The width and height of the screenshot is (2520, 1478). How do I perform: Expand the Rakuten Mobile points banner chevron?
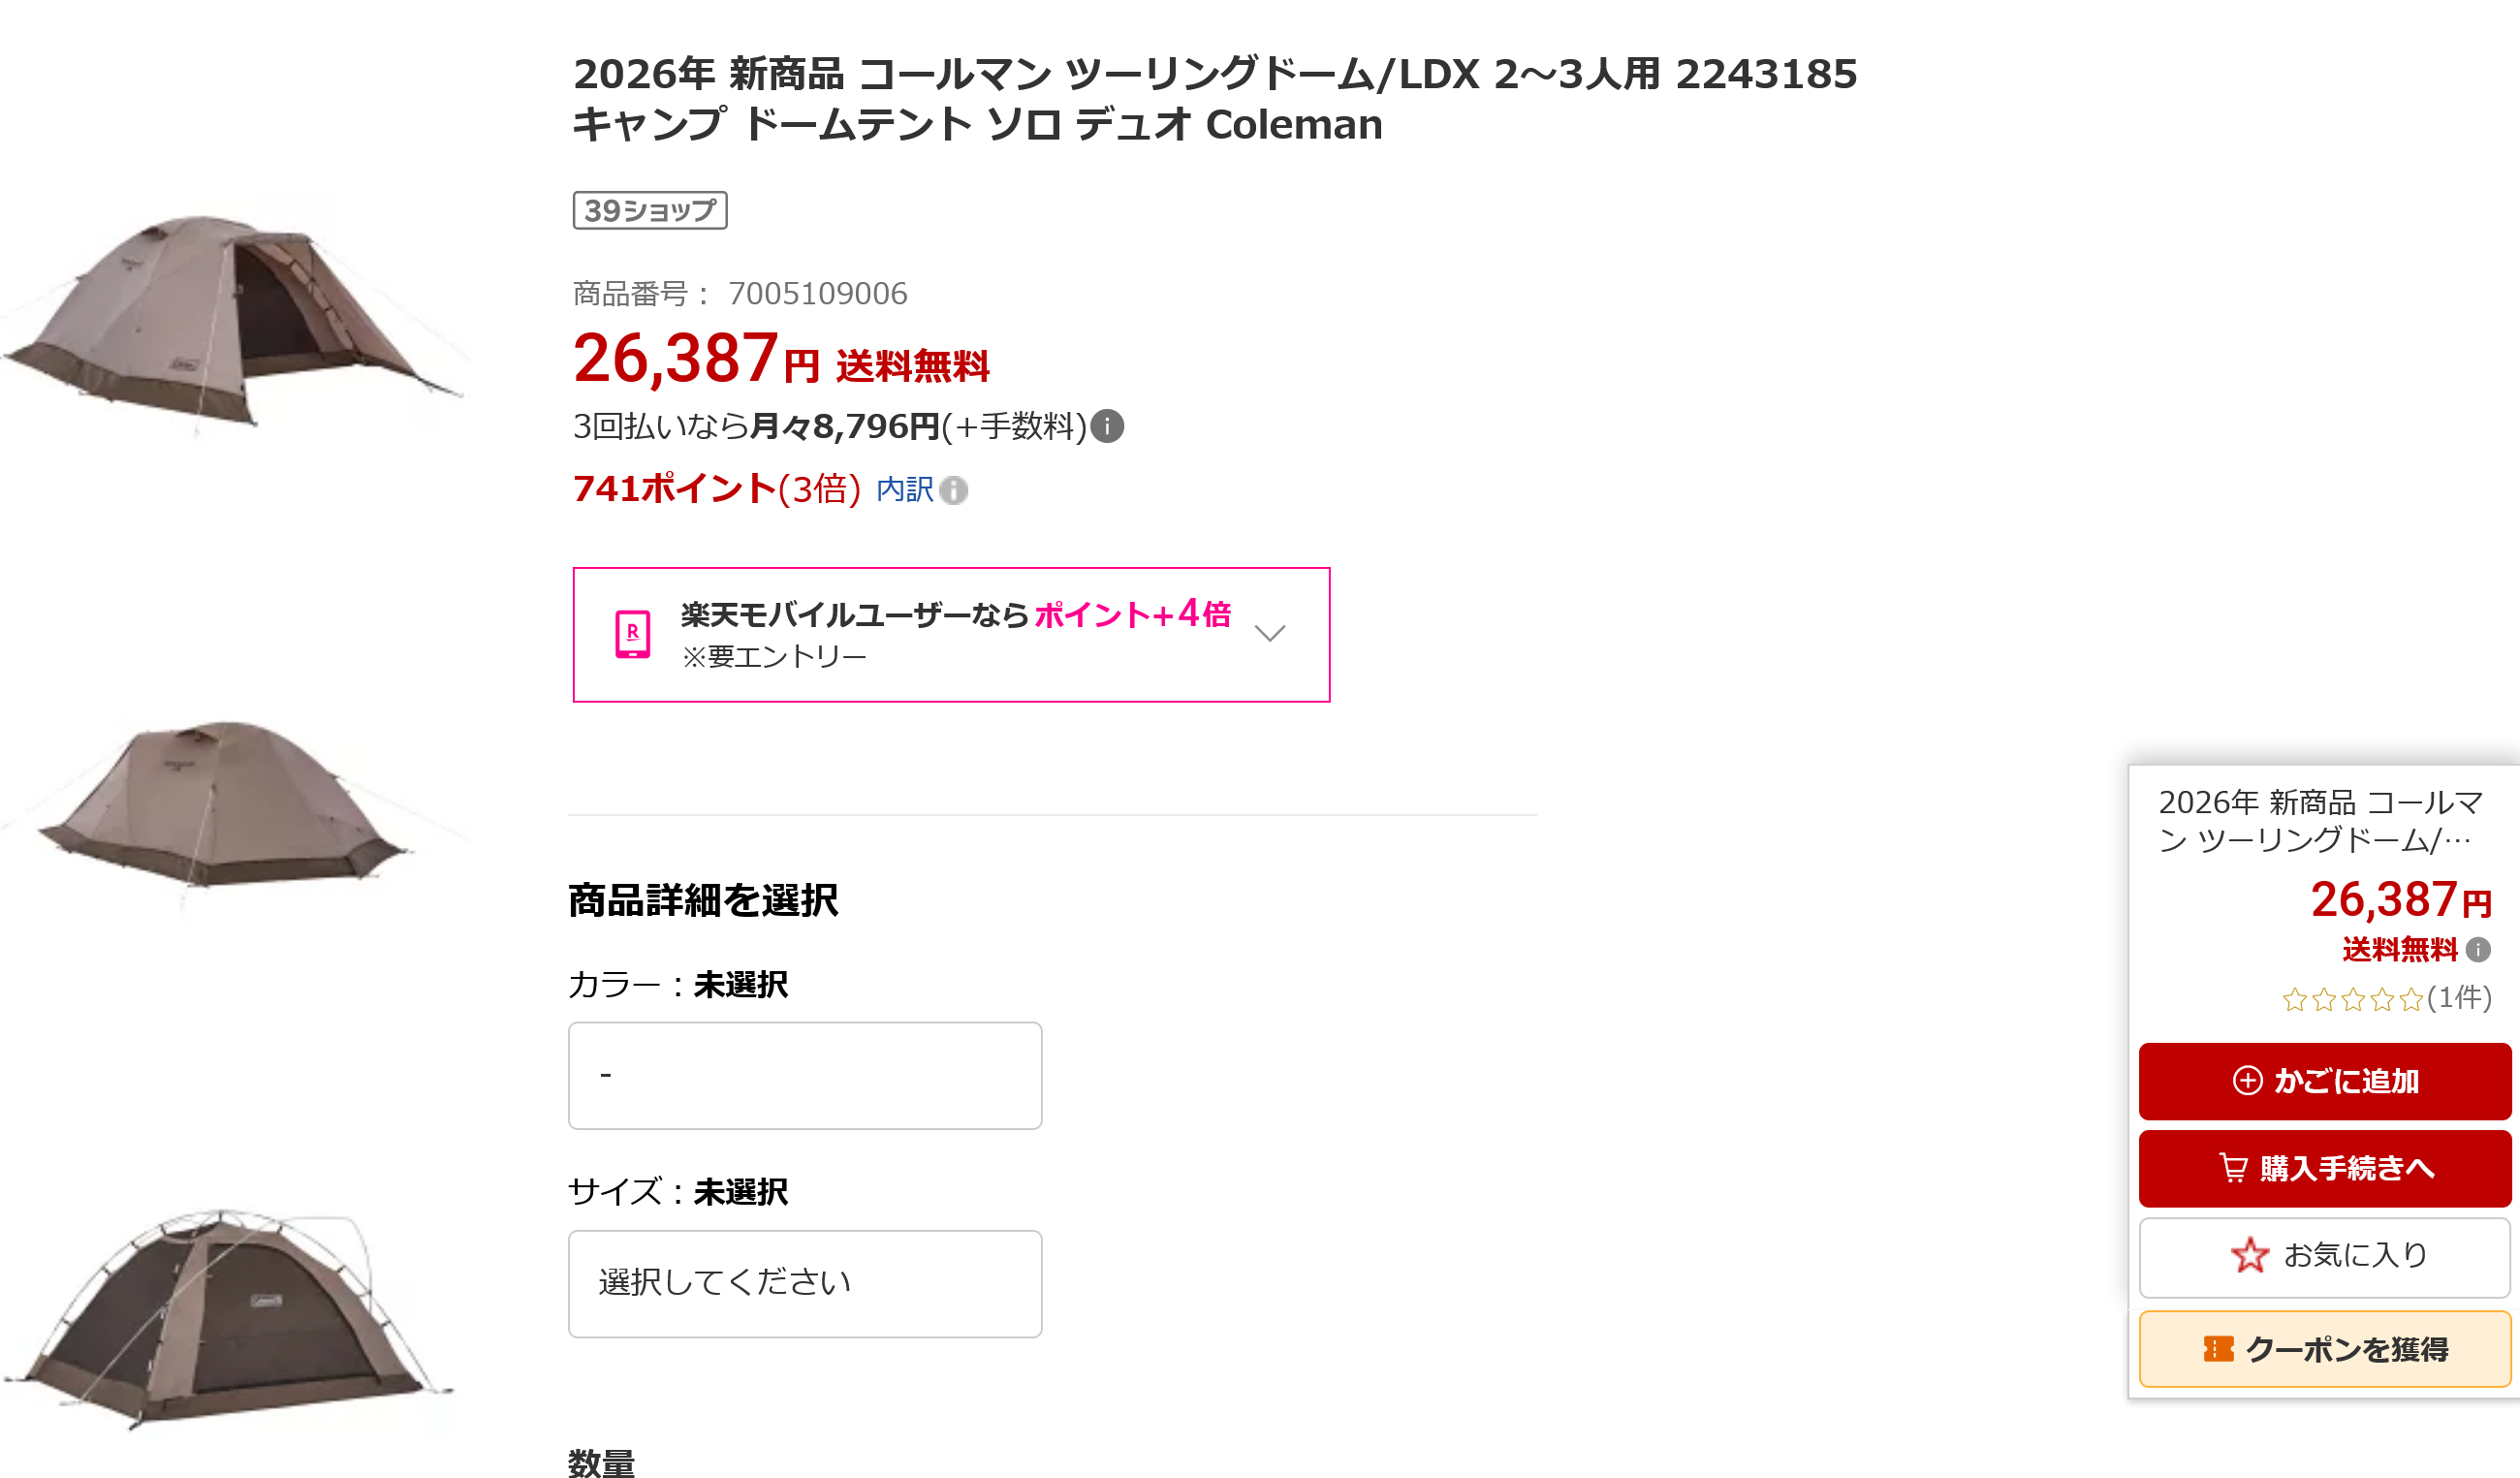[x=1269, y=634]
